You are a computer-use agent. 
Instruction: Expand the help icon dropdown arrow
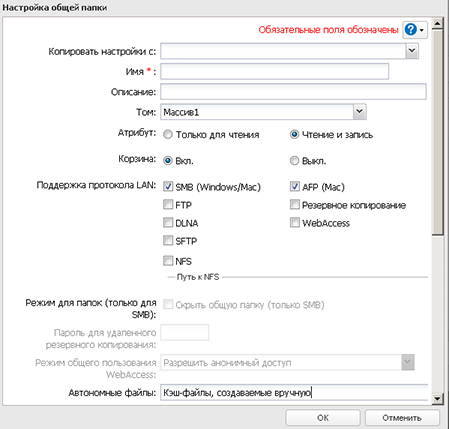tap(422, 30)
